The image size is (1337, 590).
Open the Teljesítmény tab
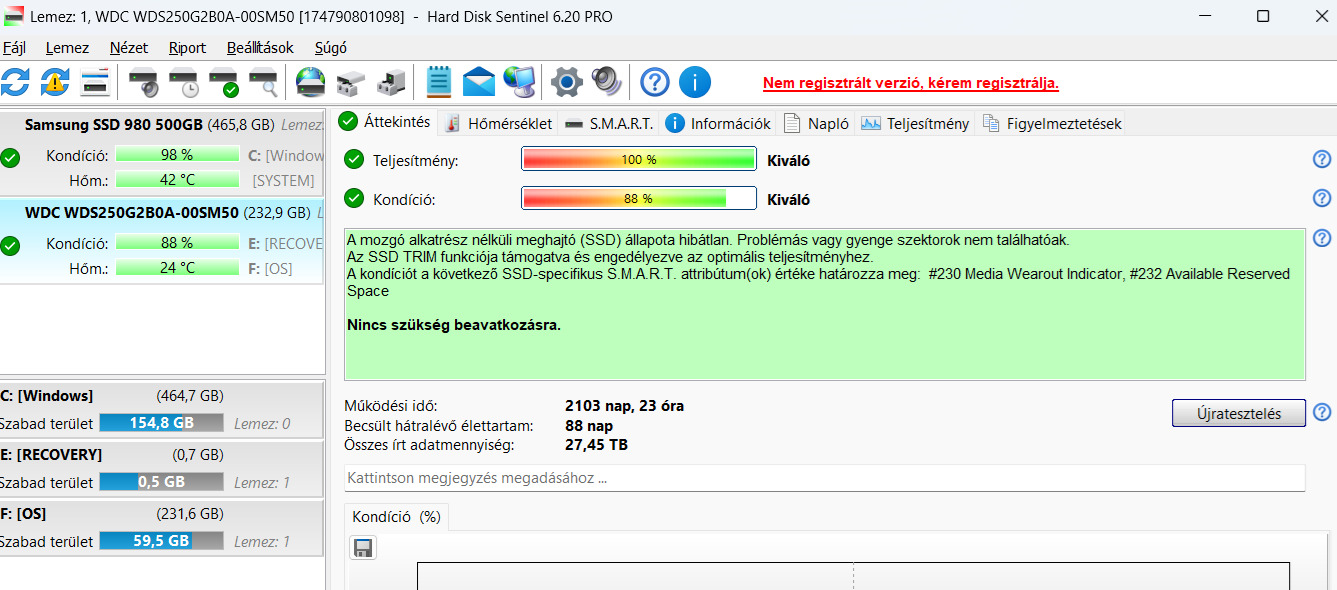tap(915, 124)
